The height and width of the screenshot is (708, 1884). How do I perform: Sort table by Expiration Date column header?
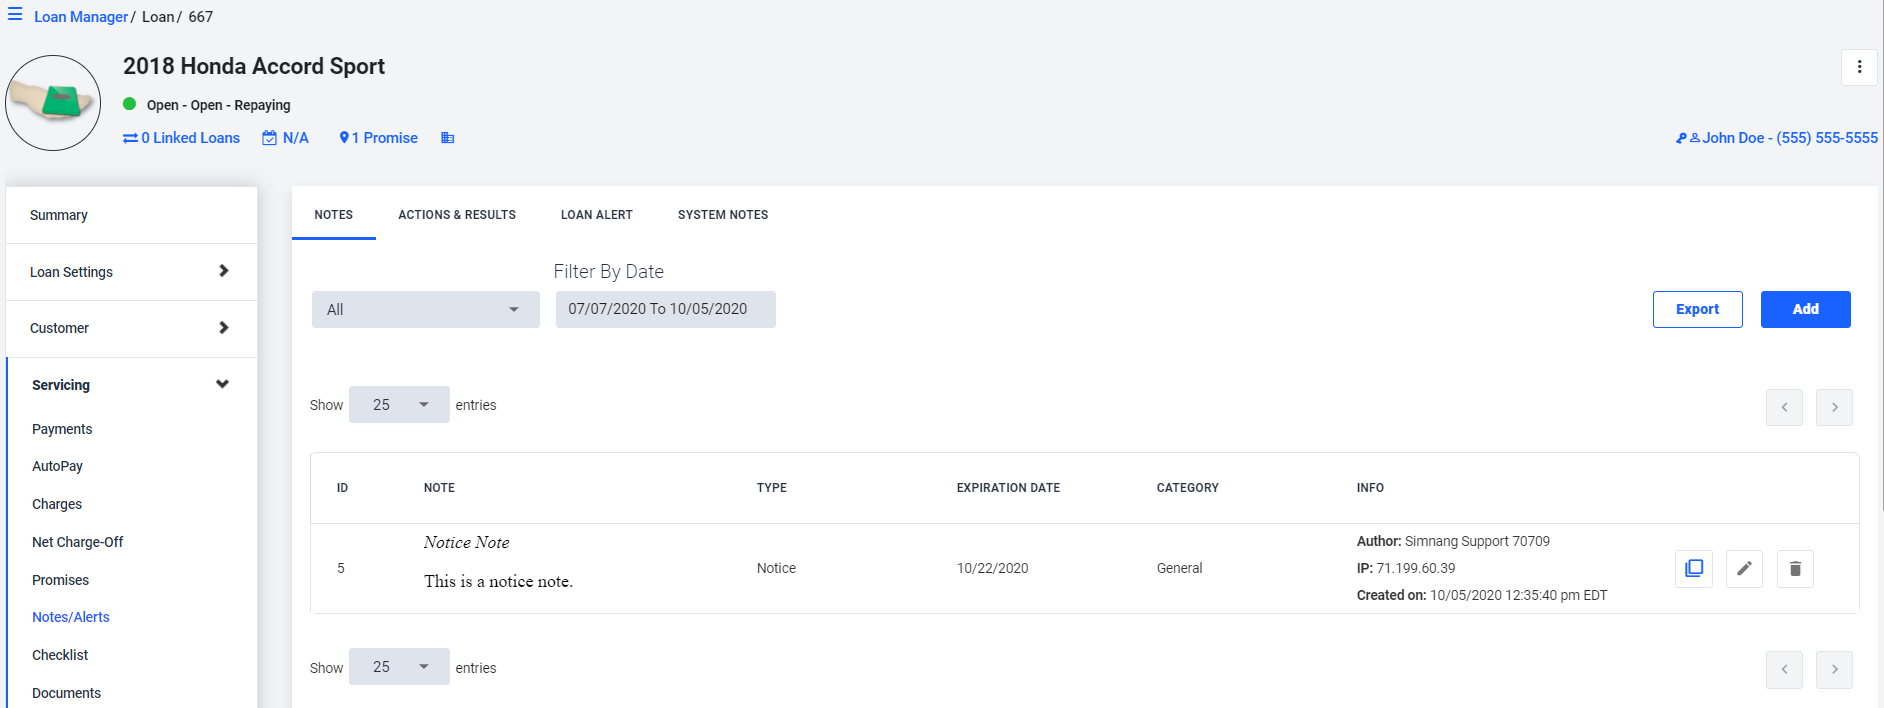pos(1008,488)
